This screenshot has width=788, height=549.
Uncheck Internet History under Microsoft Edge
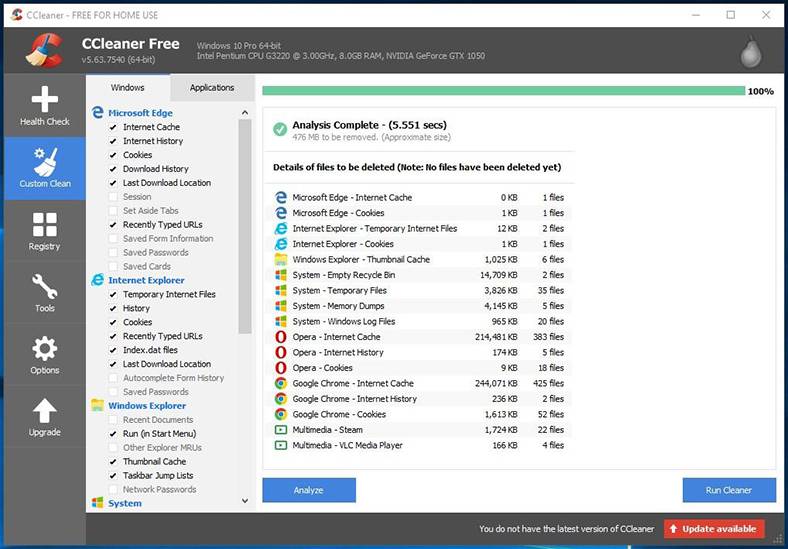(113, 141)
